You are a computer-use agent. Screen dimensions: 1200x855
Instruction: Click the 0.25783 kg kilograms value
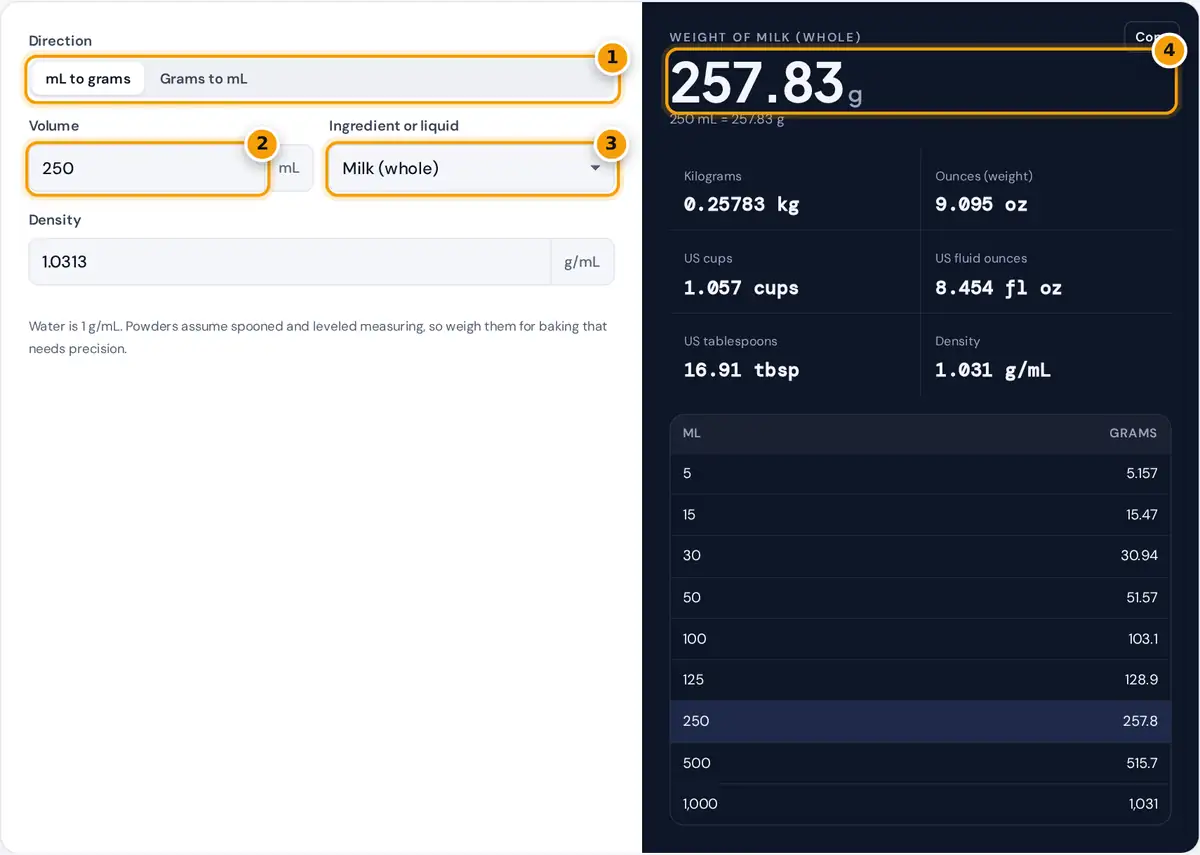(742, 204)
